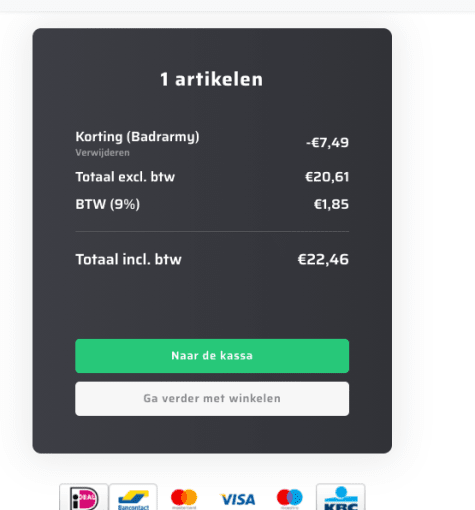Click the €20,61 subtotal amount
The image size is (475, 510).
click(x=327, y=177)
